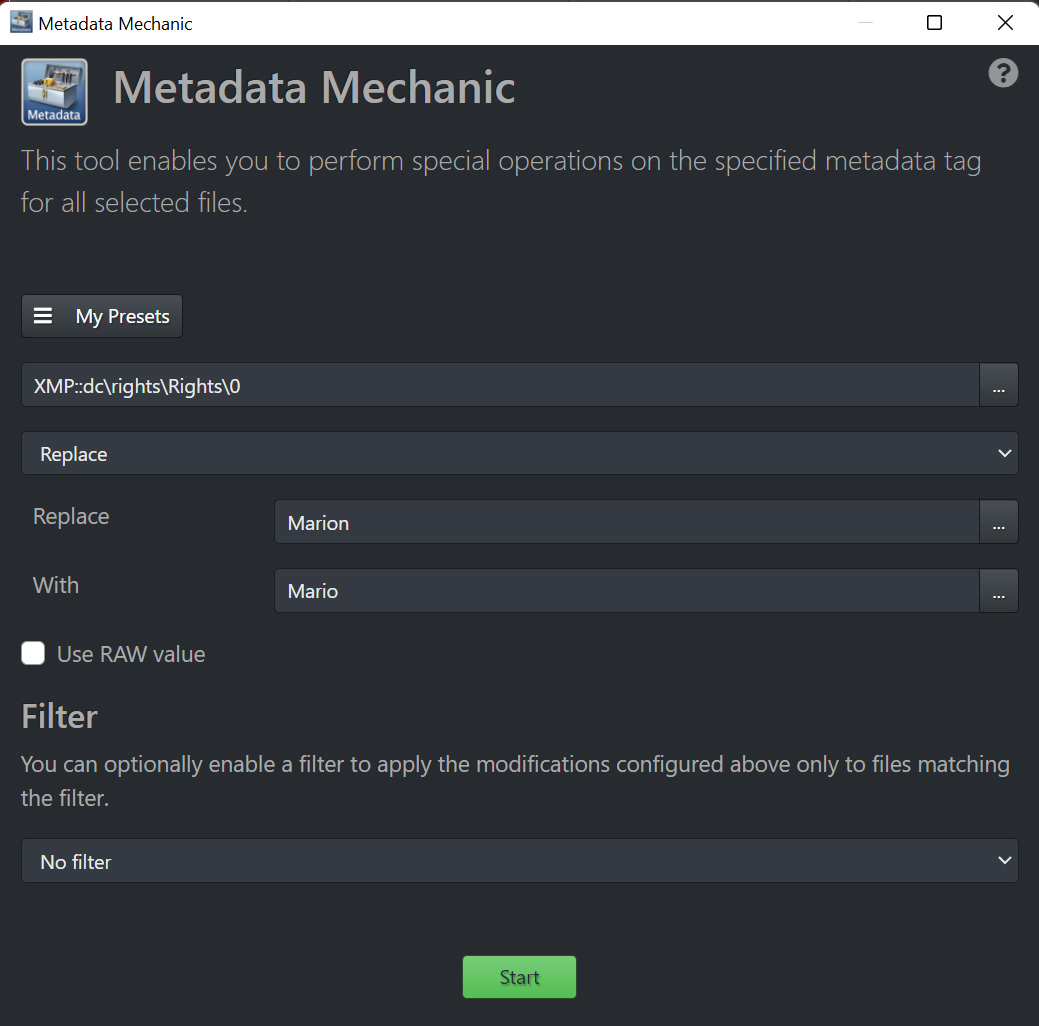Open the help question mark icon
The width and height of the screenshot is (1039, 1026).
pyautogui.click(x=1003, y=73)
